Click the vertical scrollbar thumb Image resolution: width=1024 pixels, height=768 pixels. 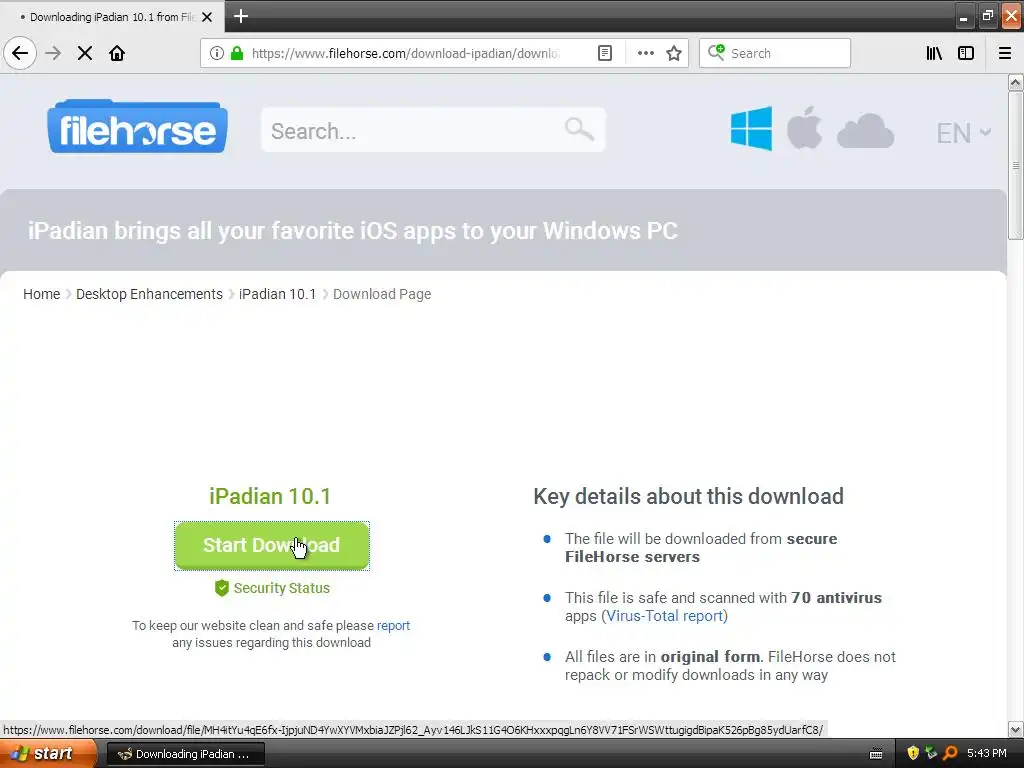pos(1015,166)
